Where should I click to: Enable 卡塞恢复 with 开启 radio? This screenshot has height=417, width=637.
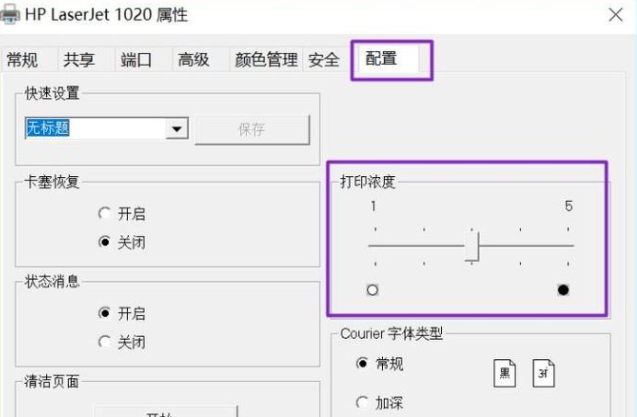click(x=122, y=213)
